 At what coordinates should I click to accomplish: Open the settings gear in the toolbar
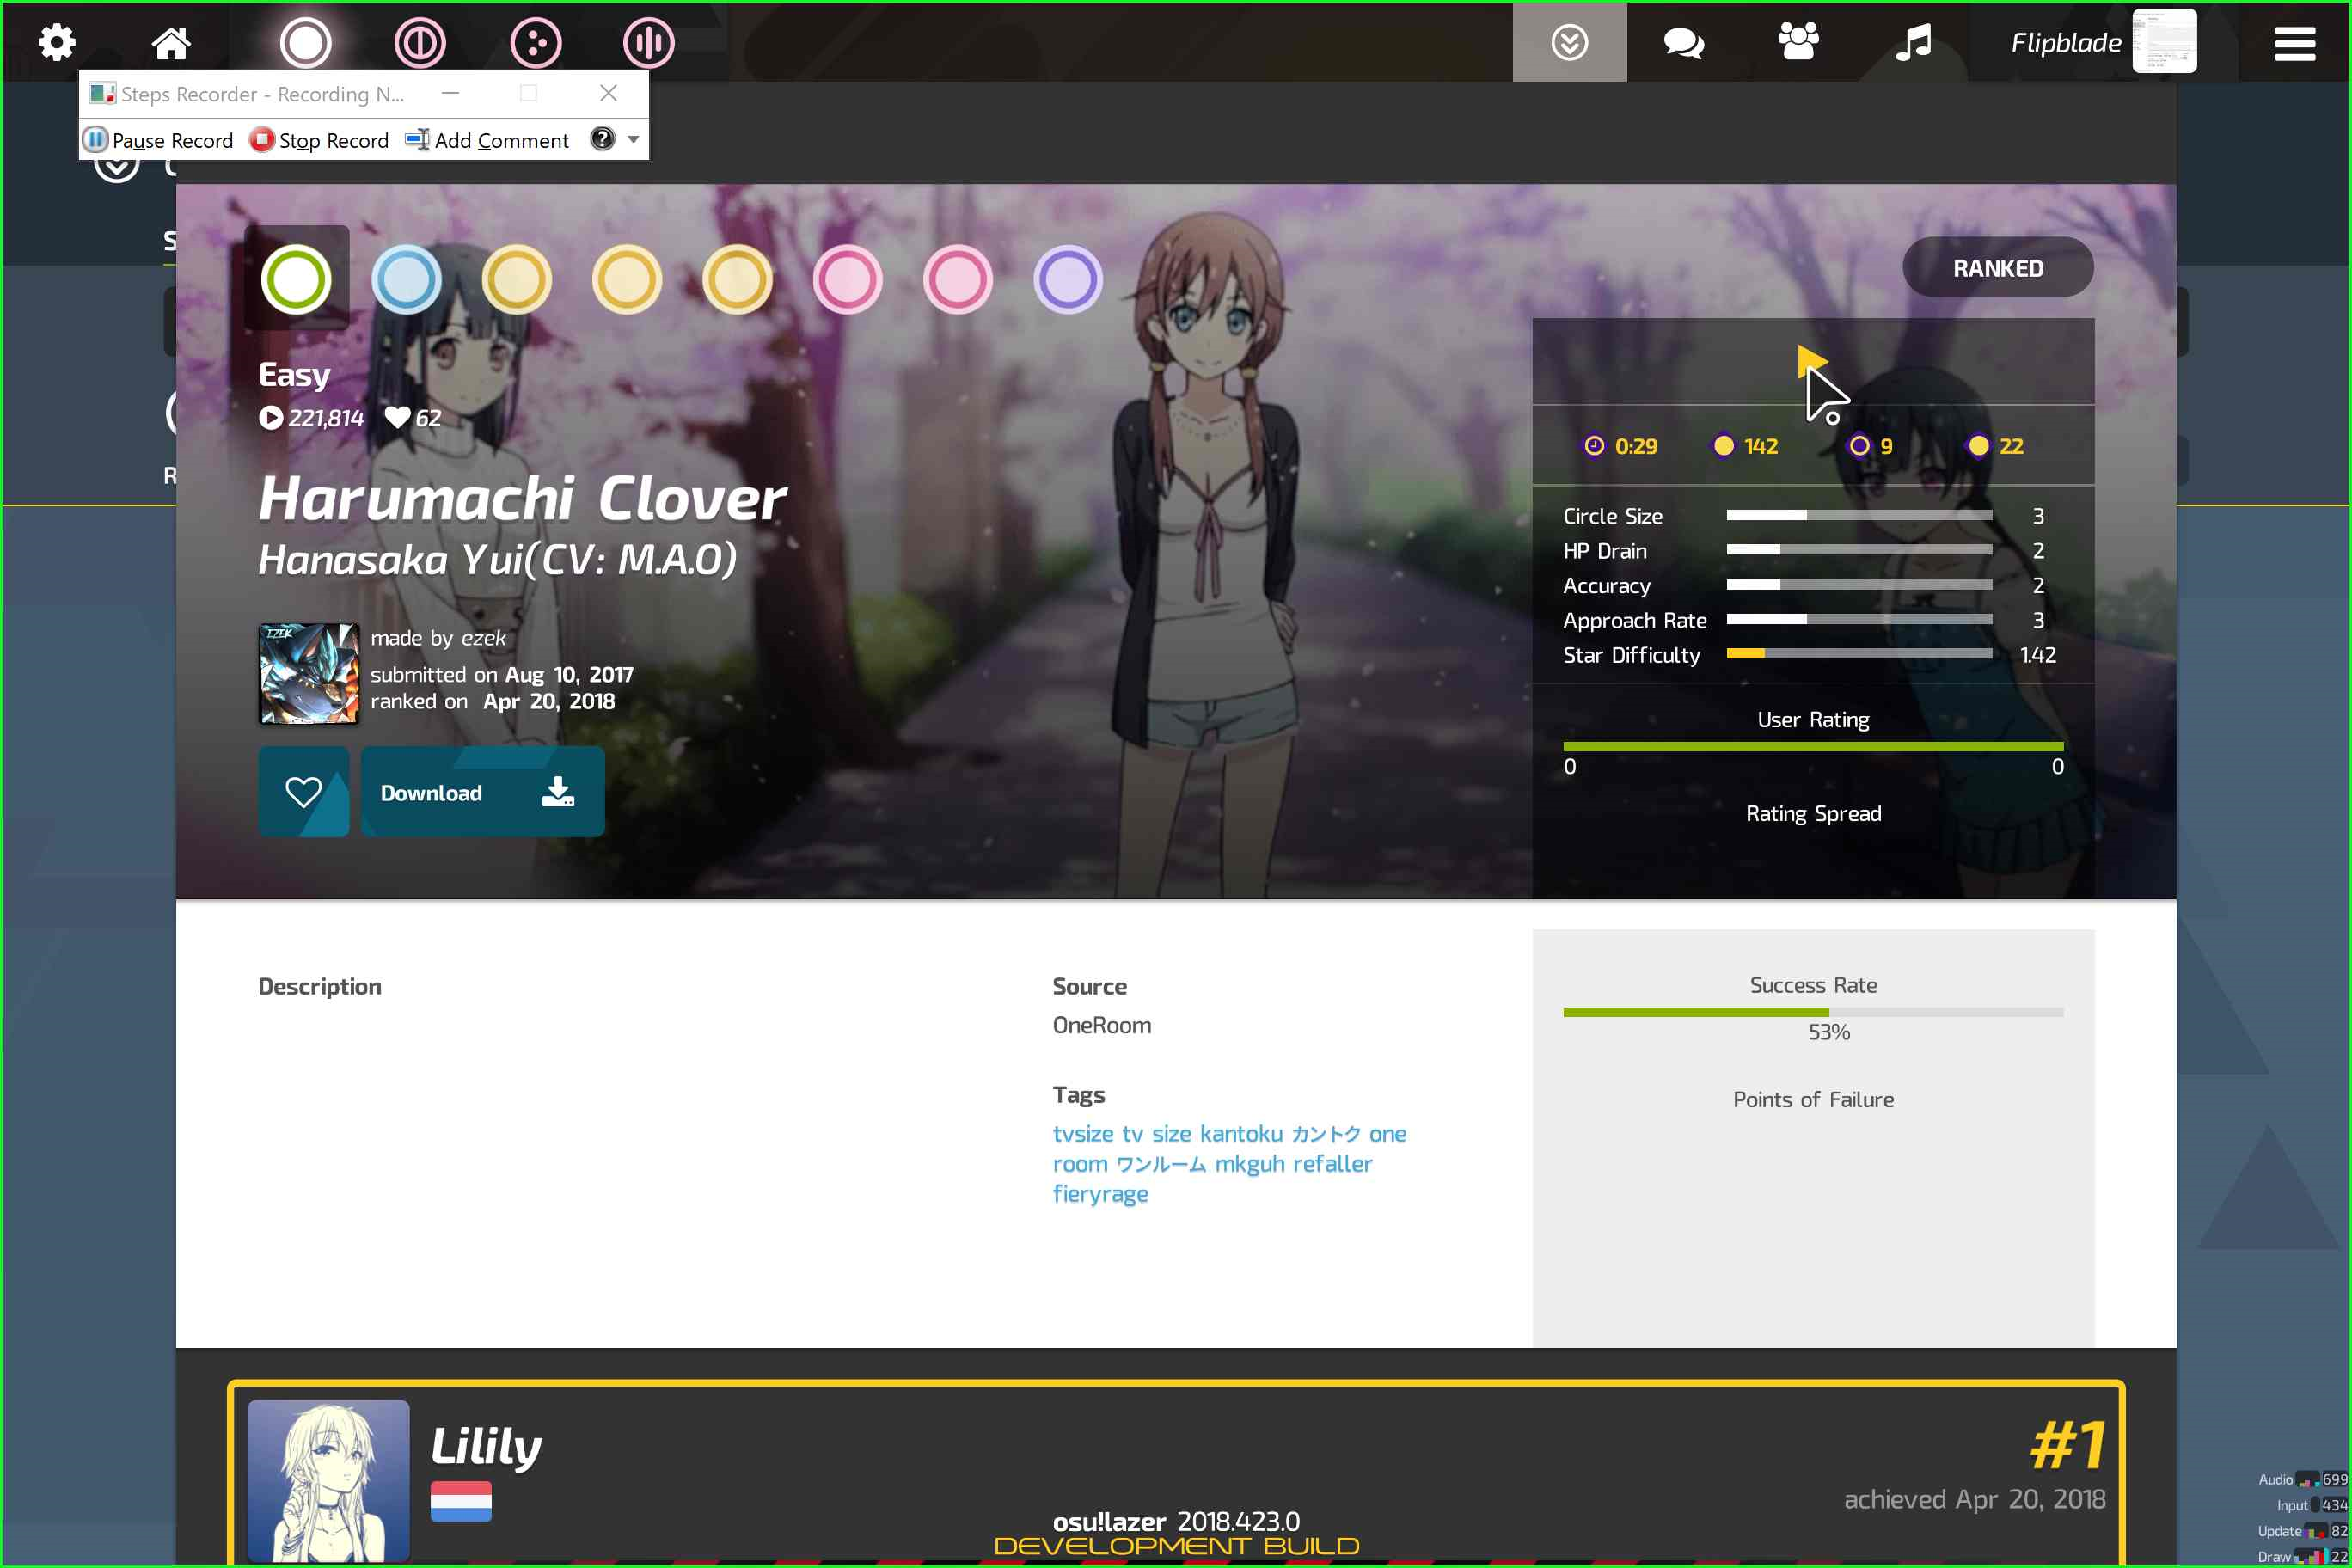pyautogui.click(x=57, y=42)
